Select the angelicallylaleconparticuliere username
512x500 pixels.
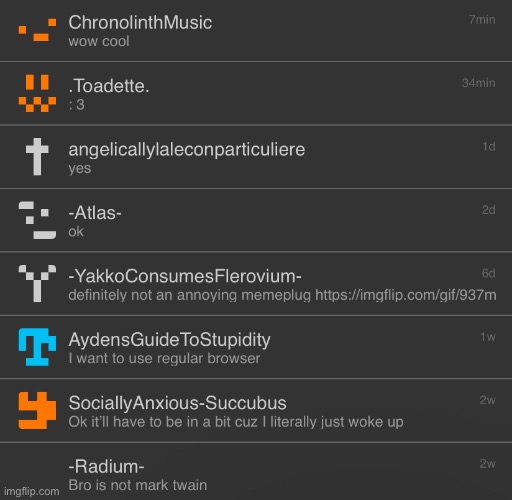pyautogui.click(x=187, y=150)
